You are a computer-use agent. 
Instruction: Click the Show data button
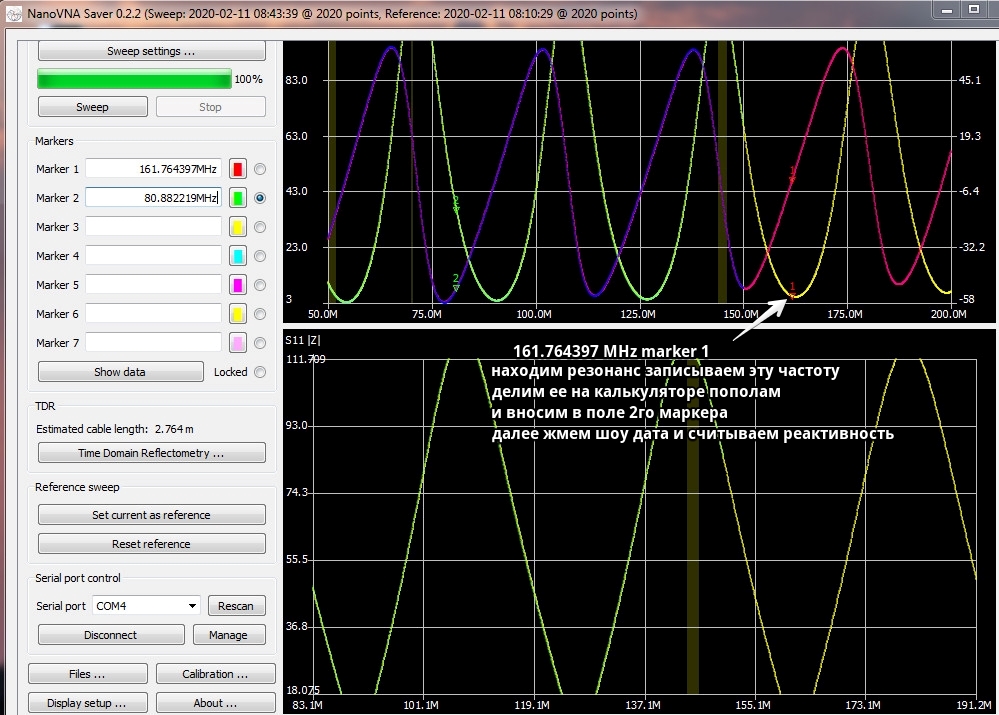tap(120, 372)
